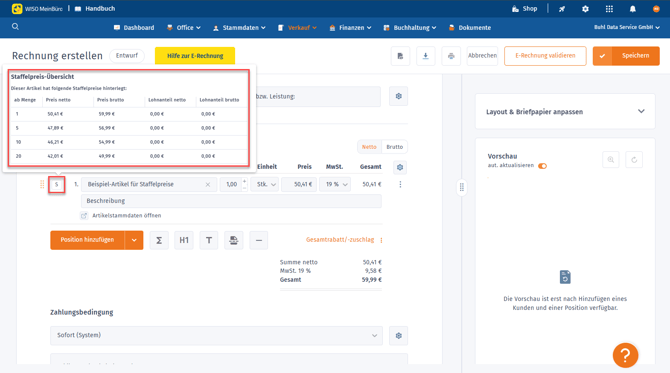Click the WISO MeinBüro logo
The width and height of the screenshot is (670, 373).
coord(37,9)
